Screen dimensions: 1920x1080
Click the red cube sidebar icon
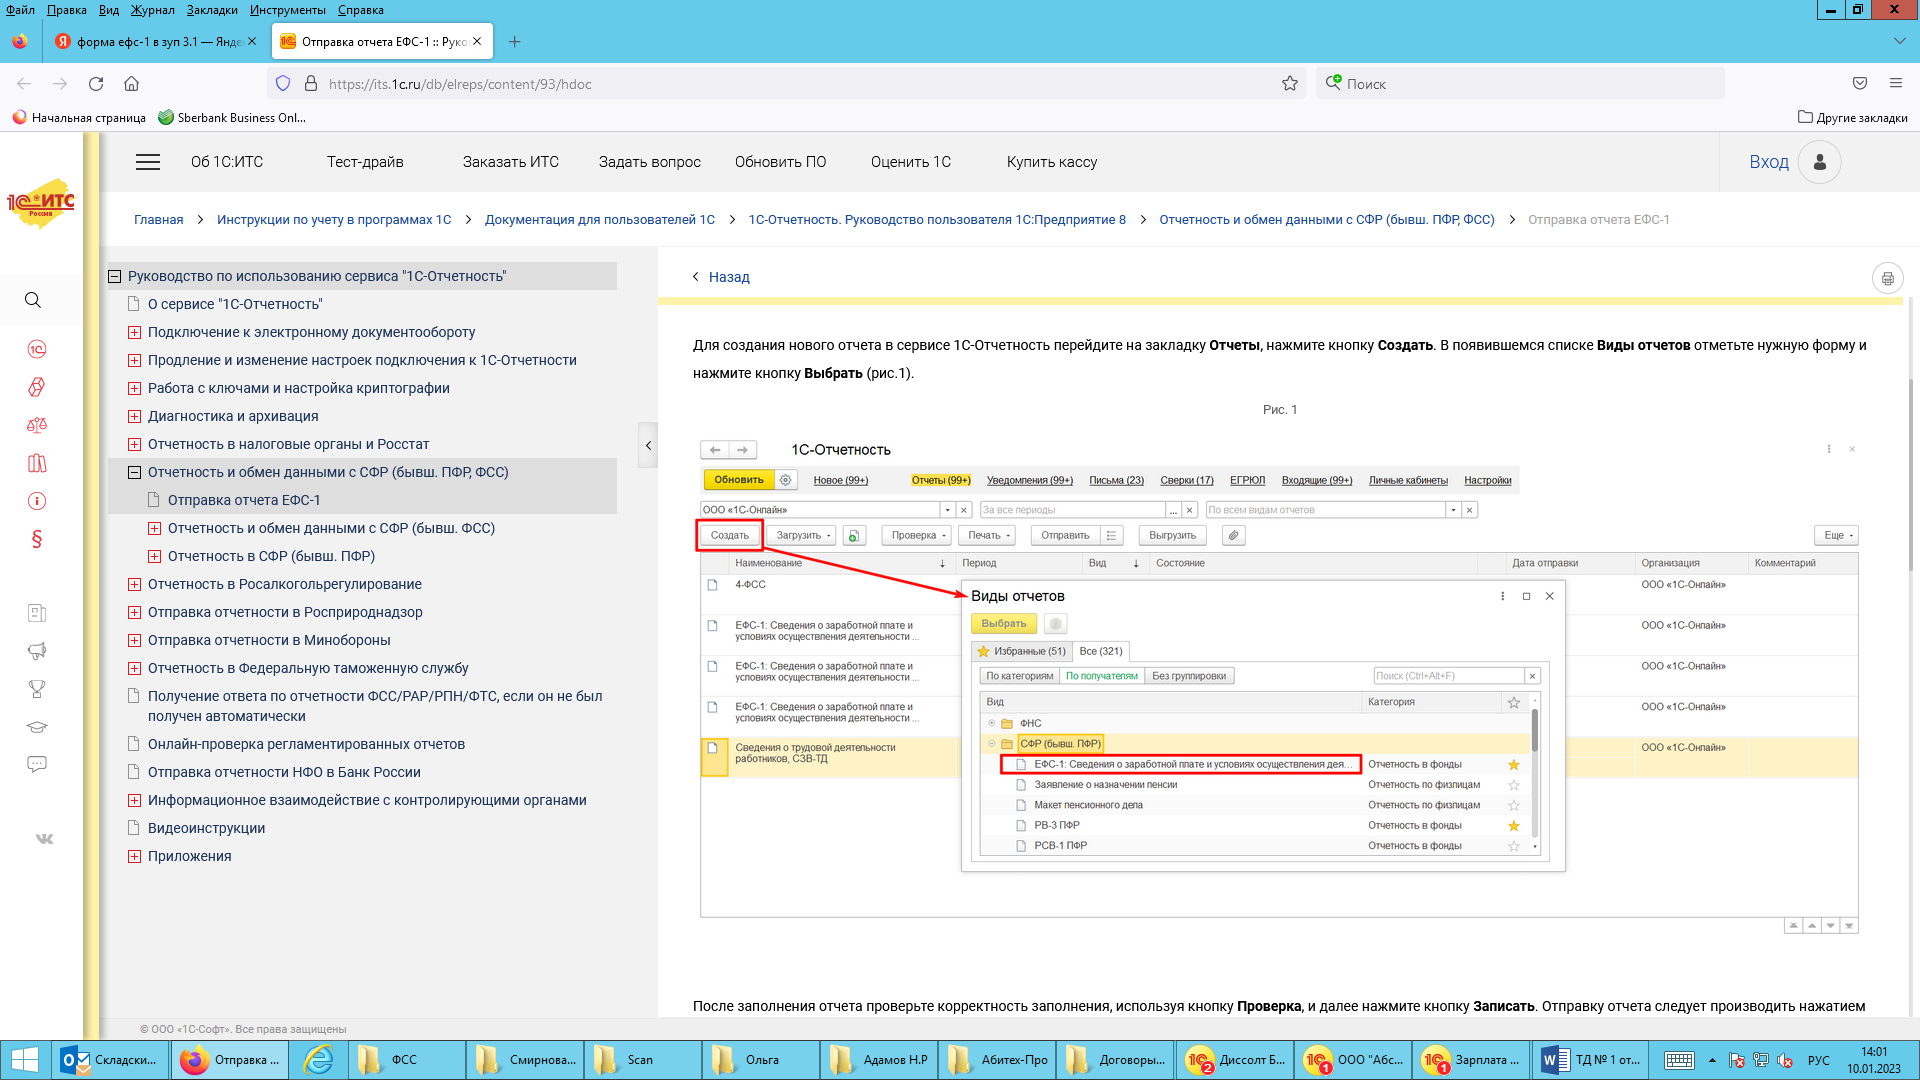pyautogui.click(x=37, y=387)
